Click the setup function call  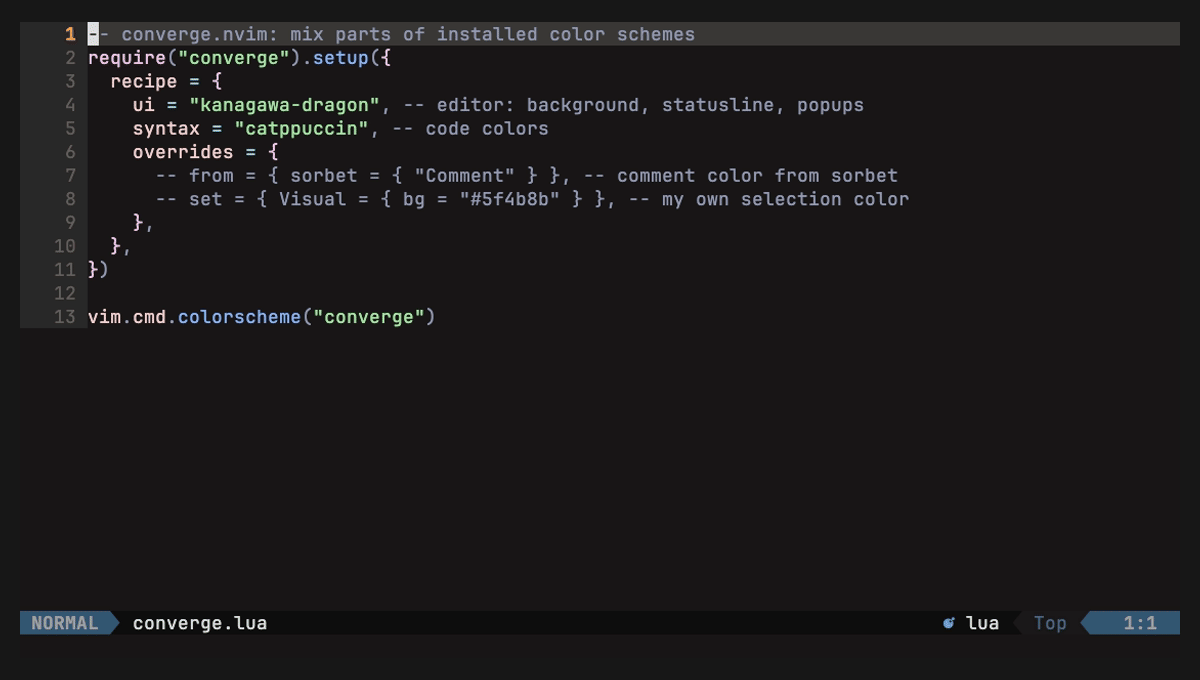[341, 58]
